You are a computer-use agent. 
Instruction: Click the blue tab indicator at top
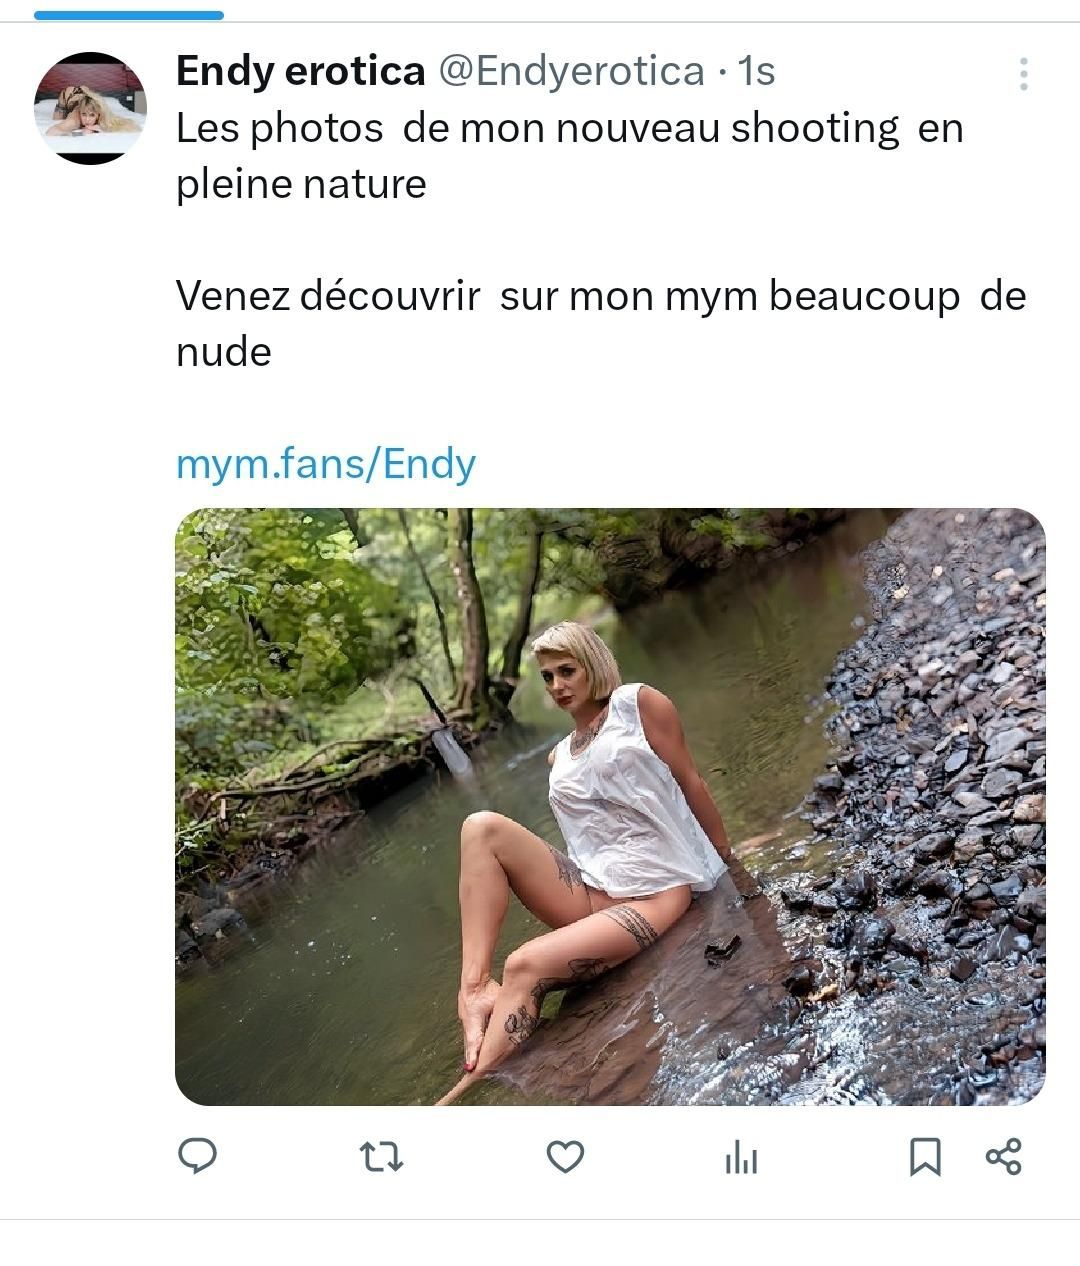click(x=128, y=15)
